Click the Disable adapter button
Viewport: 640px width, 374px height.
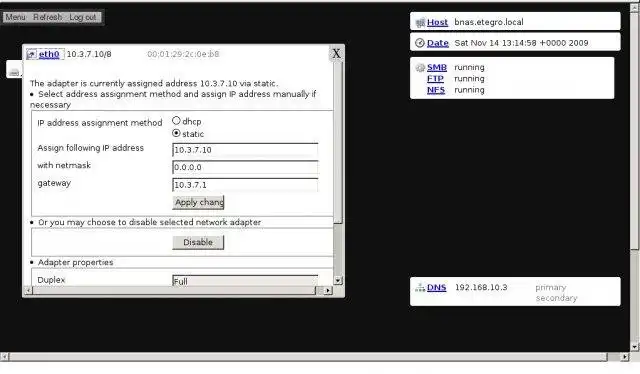[x=198, y=243]
